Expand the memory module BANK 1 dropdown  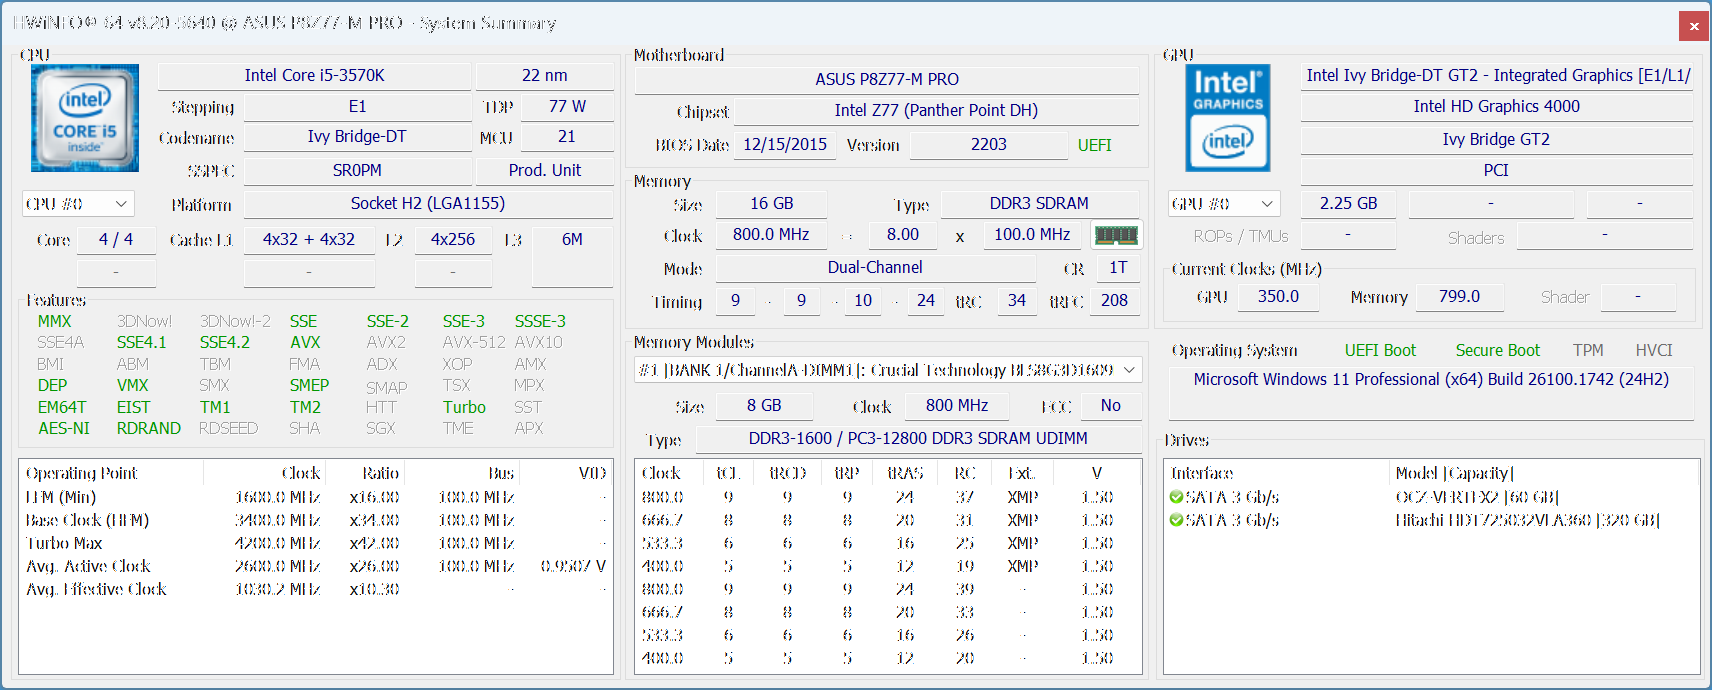888,370
